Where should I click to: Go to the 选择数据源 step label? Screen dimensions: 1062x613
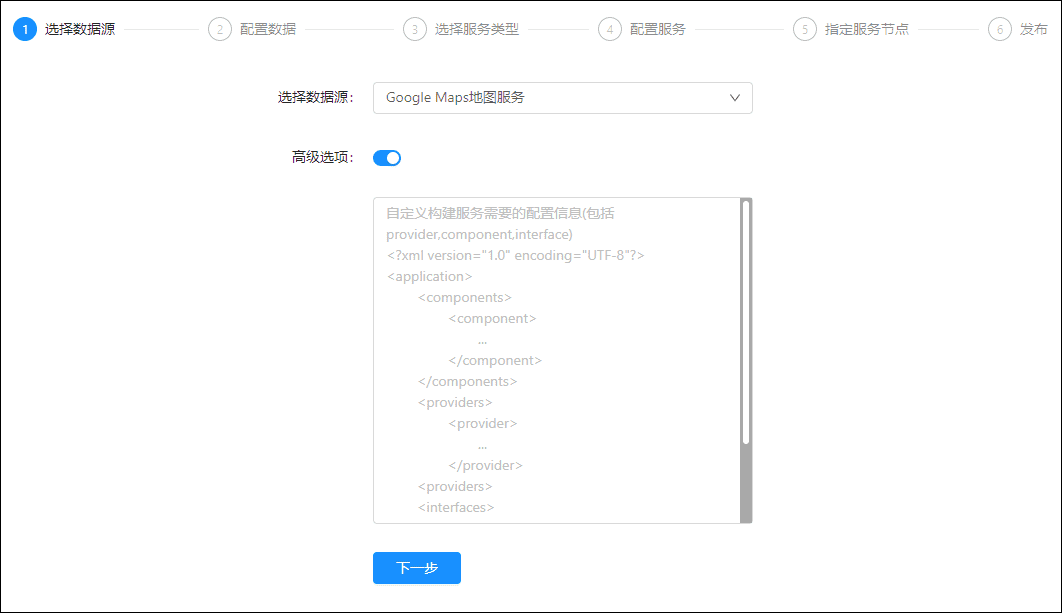coord(80,29)
